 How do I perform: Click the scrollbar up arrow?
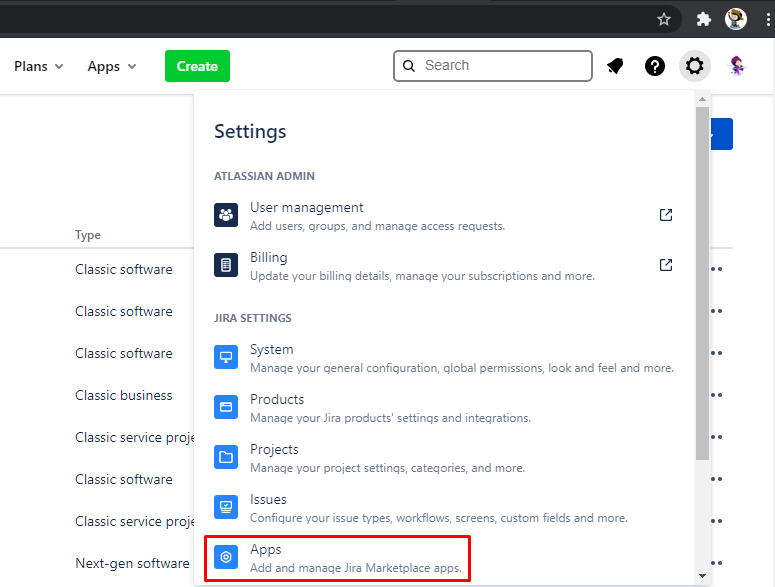(x=702, y=99)
